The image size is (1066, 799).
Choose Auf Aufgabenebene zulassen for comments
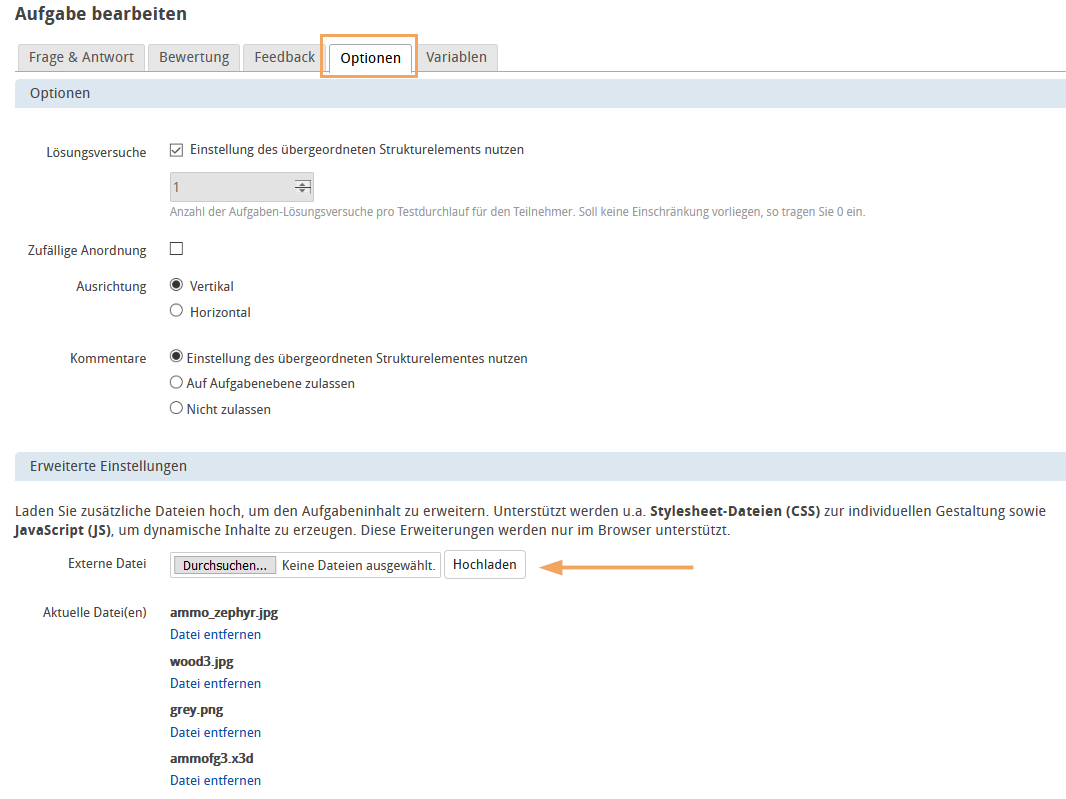[177, 382]
